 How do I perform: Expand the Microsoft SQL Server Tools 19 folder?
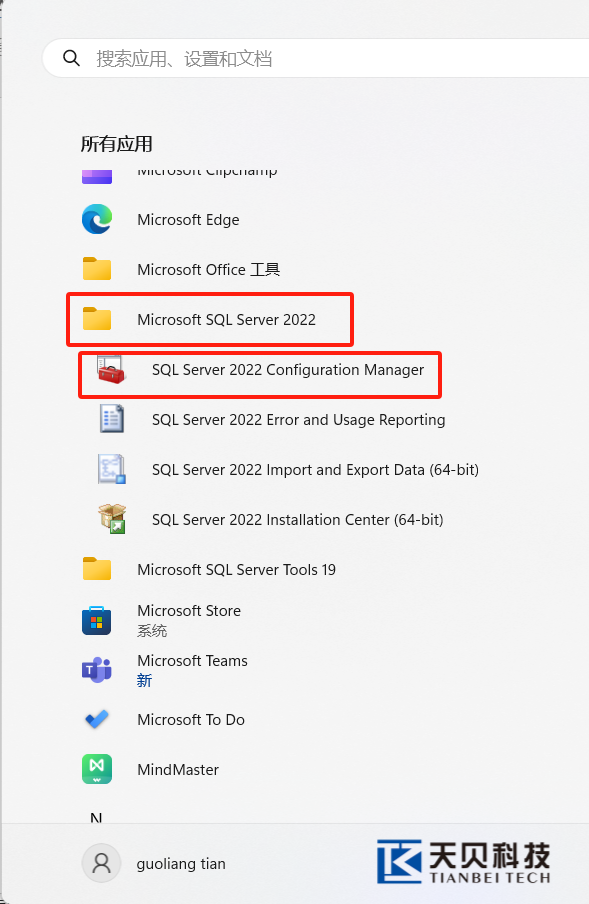tap(209, 570)
